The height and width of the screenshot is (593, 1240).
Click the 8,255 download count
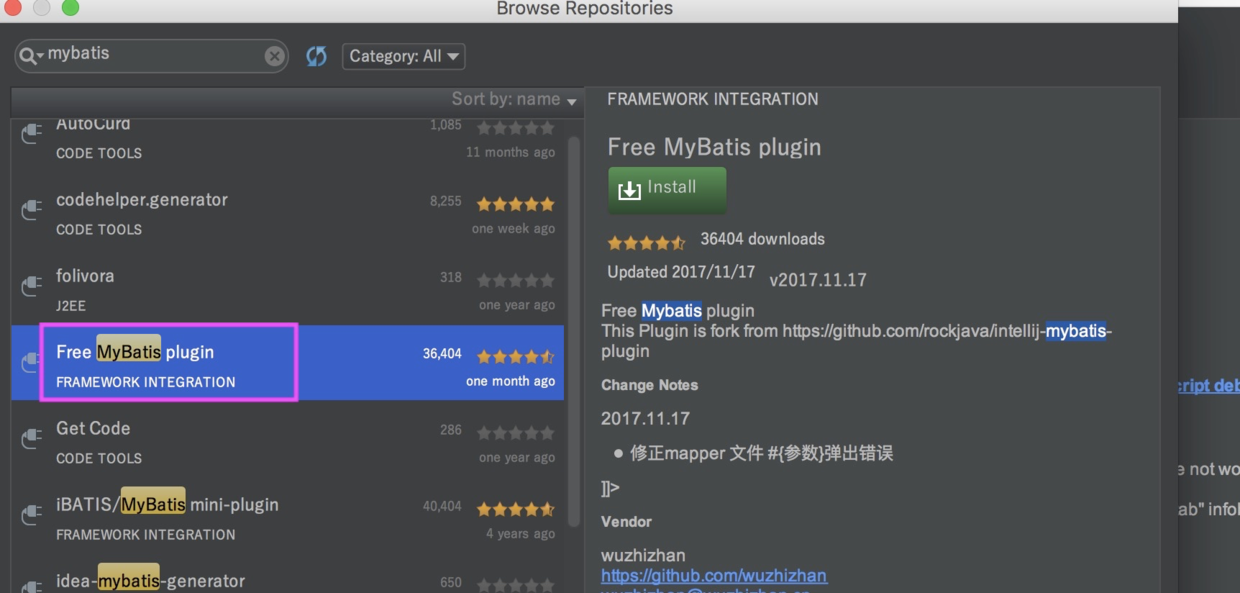point(446,201)
